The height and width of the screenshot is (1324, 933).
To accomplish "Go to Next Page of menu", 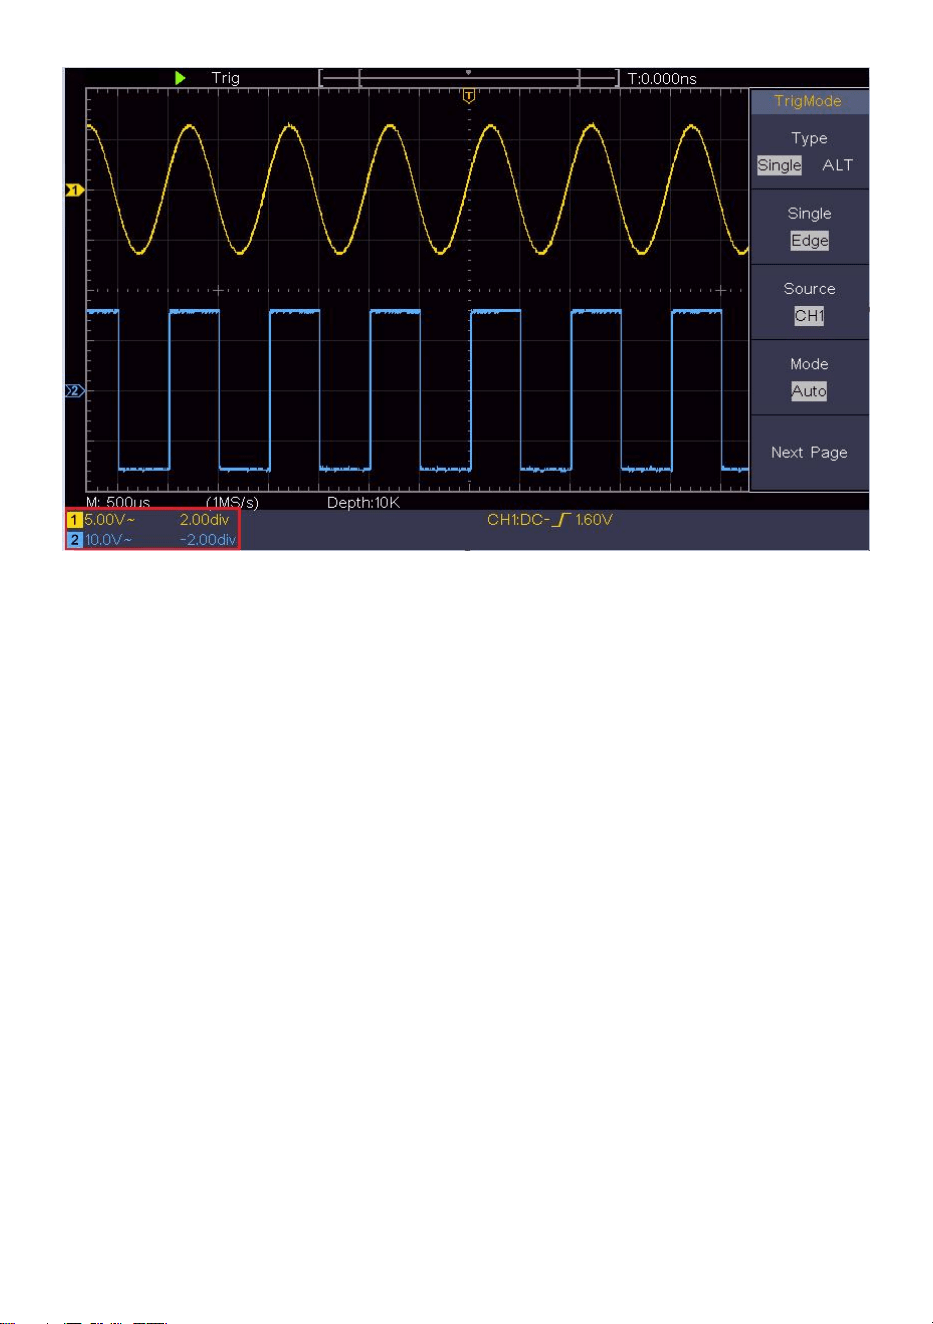I will tap(809, 453).
